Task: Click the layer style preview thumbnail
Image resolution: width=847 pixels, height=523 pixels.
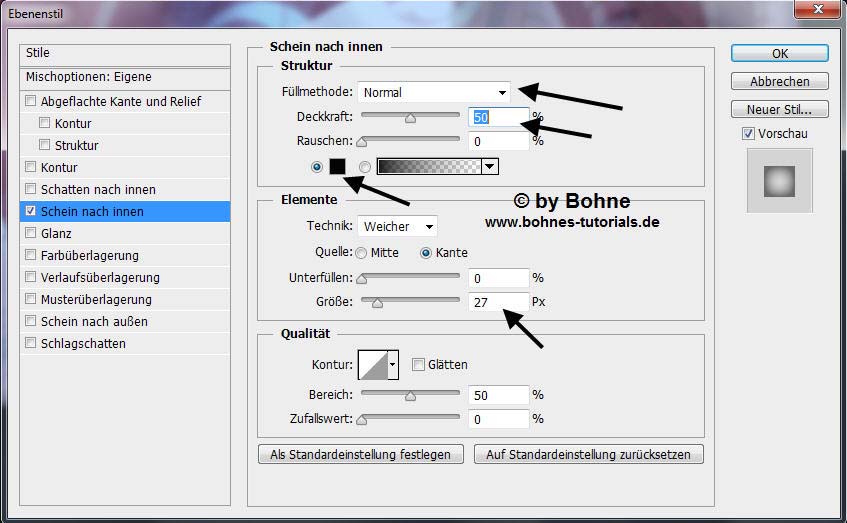Action: 779,181
